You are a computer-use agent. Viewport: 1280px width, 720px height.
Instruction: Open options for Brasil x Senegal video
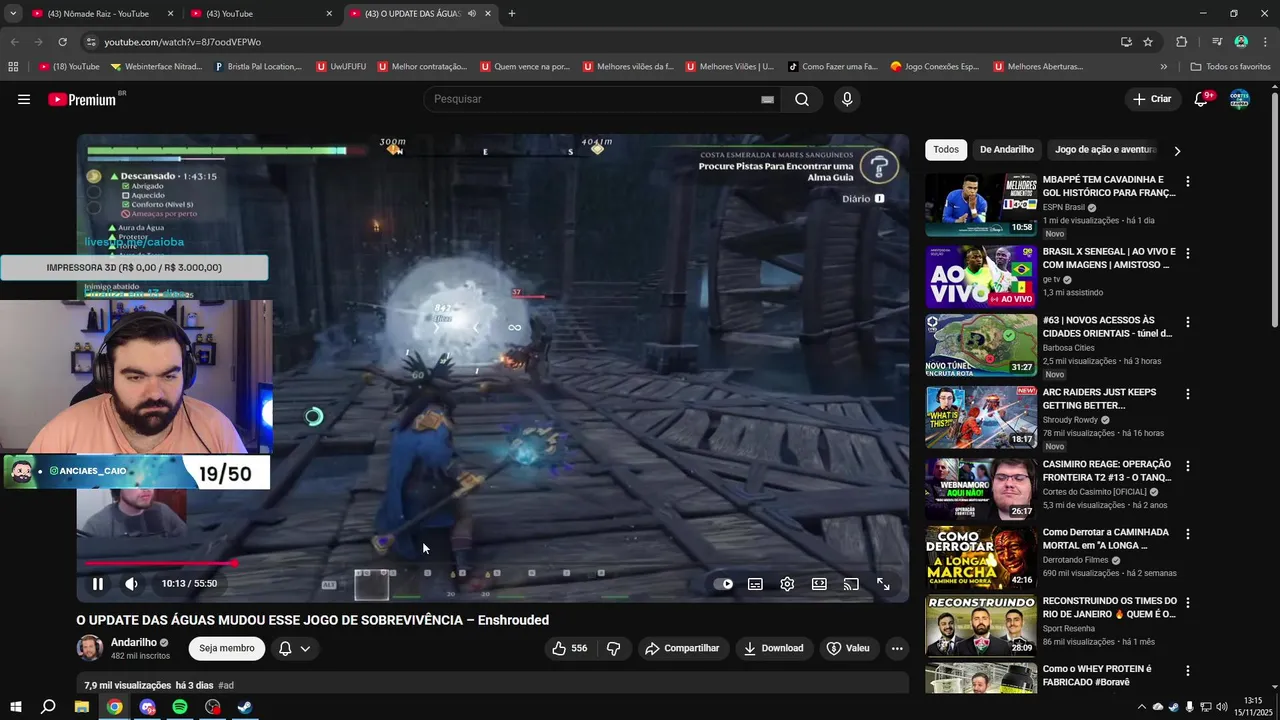point(1188,252)
